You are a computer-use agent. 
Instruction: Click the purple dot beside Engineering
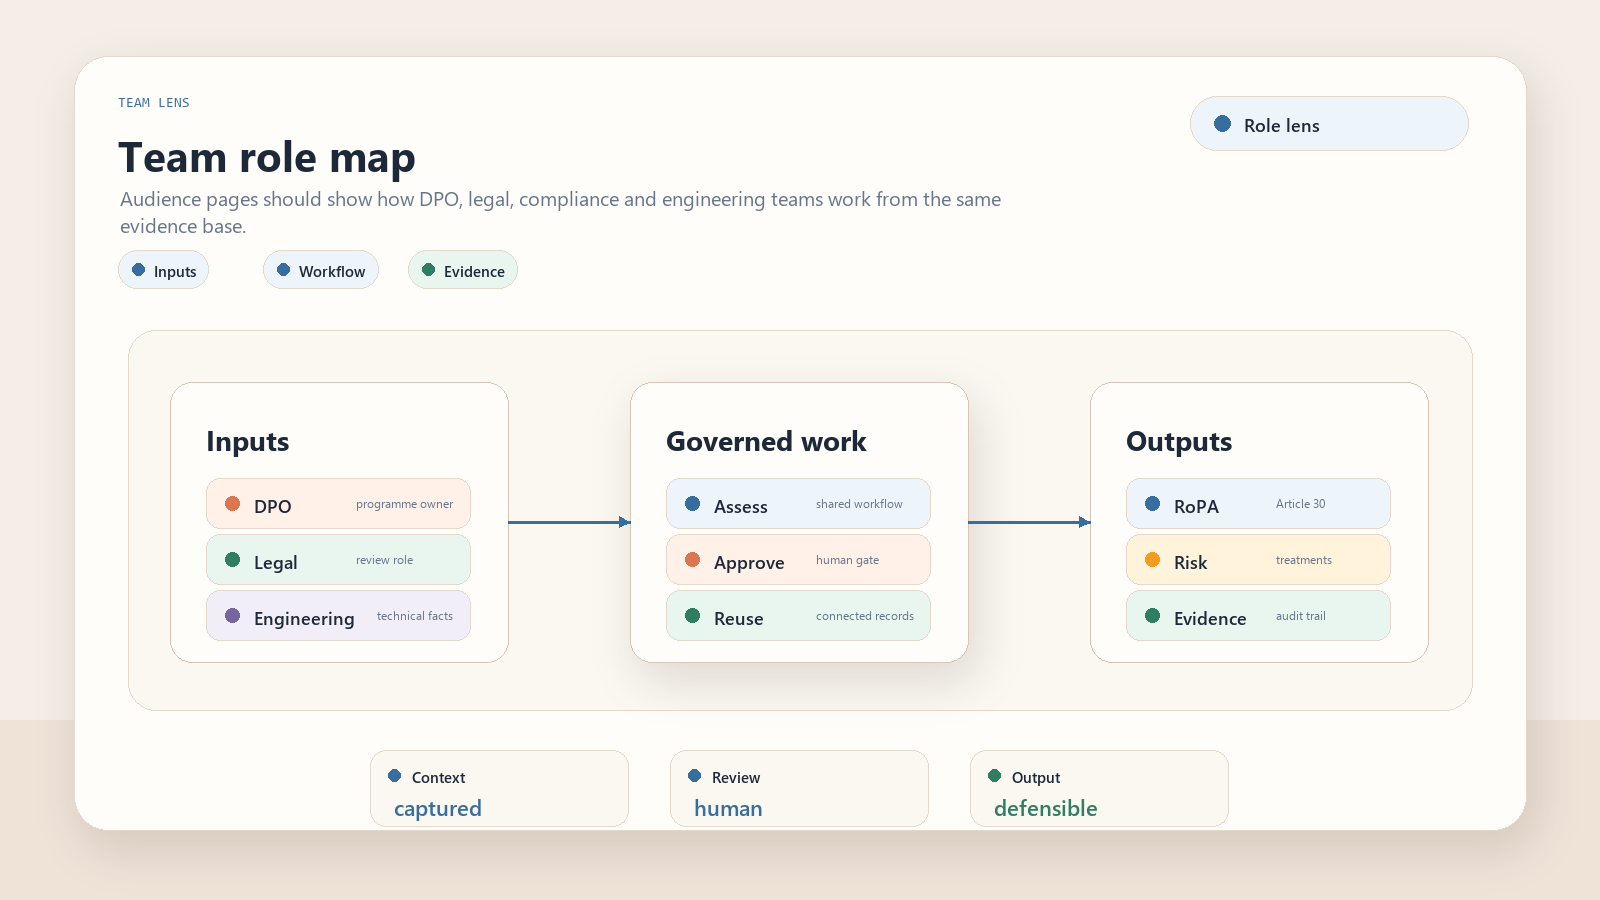coord(232,616)
